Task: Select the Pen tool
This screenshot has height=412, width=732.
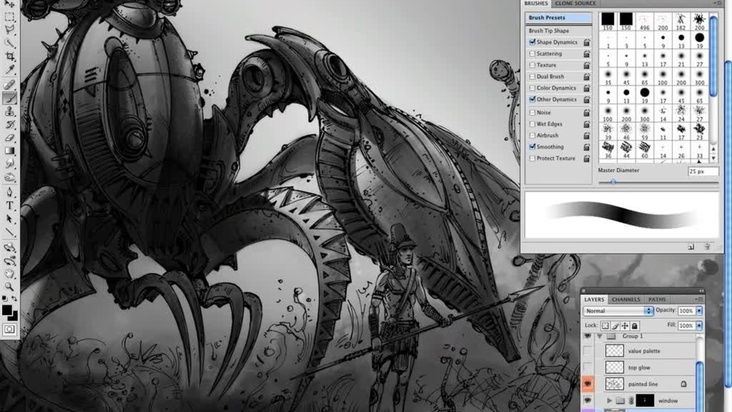Action: [9, 192]
